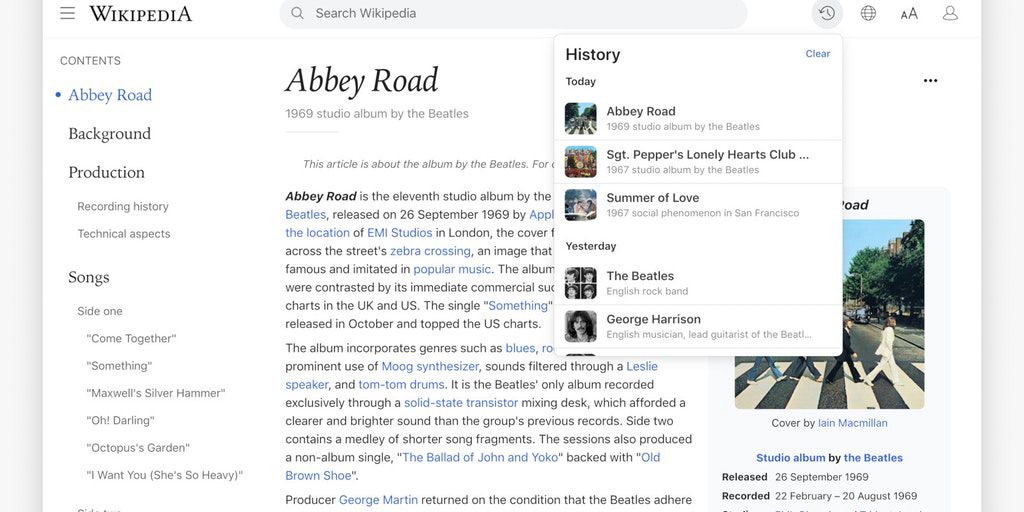Image resolution: width=1024 pixels, height=512 pixels.
Task: Open the hamburger menu icon
Action: [67, 13]
